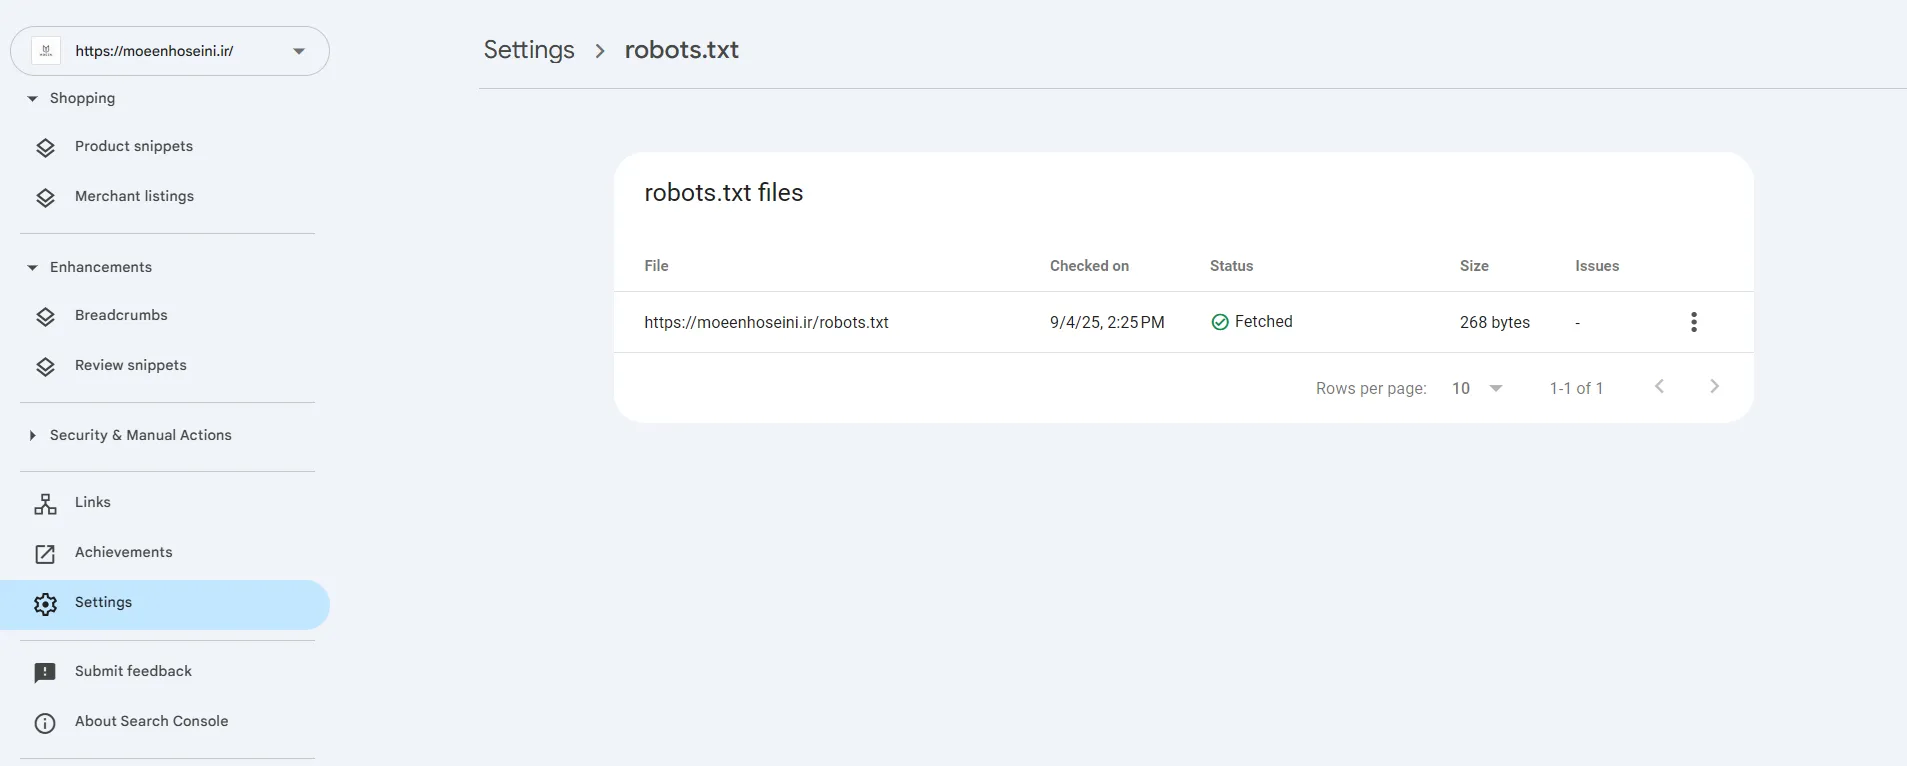1907x766 pixels.
Task: Open the three-dot menu for robots.txt row
Action: [x=1693, y=322]
